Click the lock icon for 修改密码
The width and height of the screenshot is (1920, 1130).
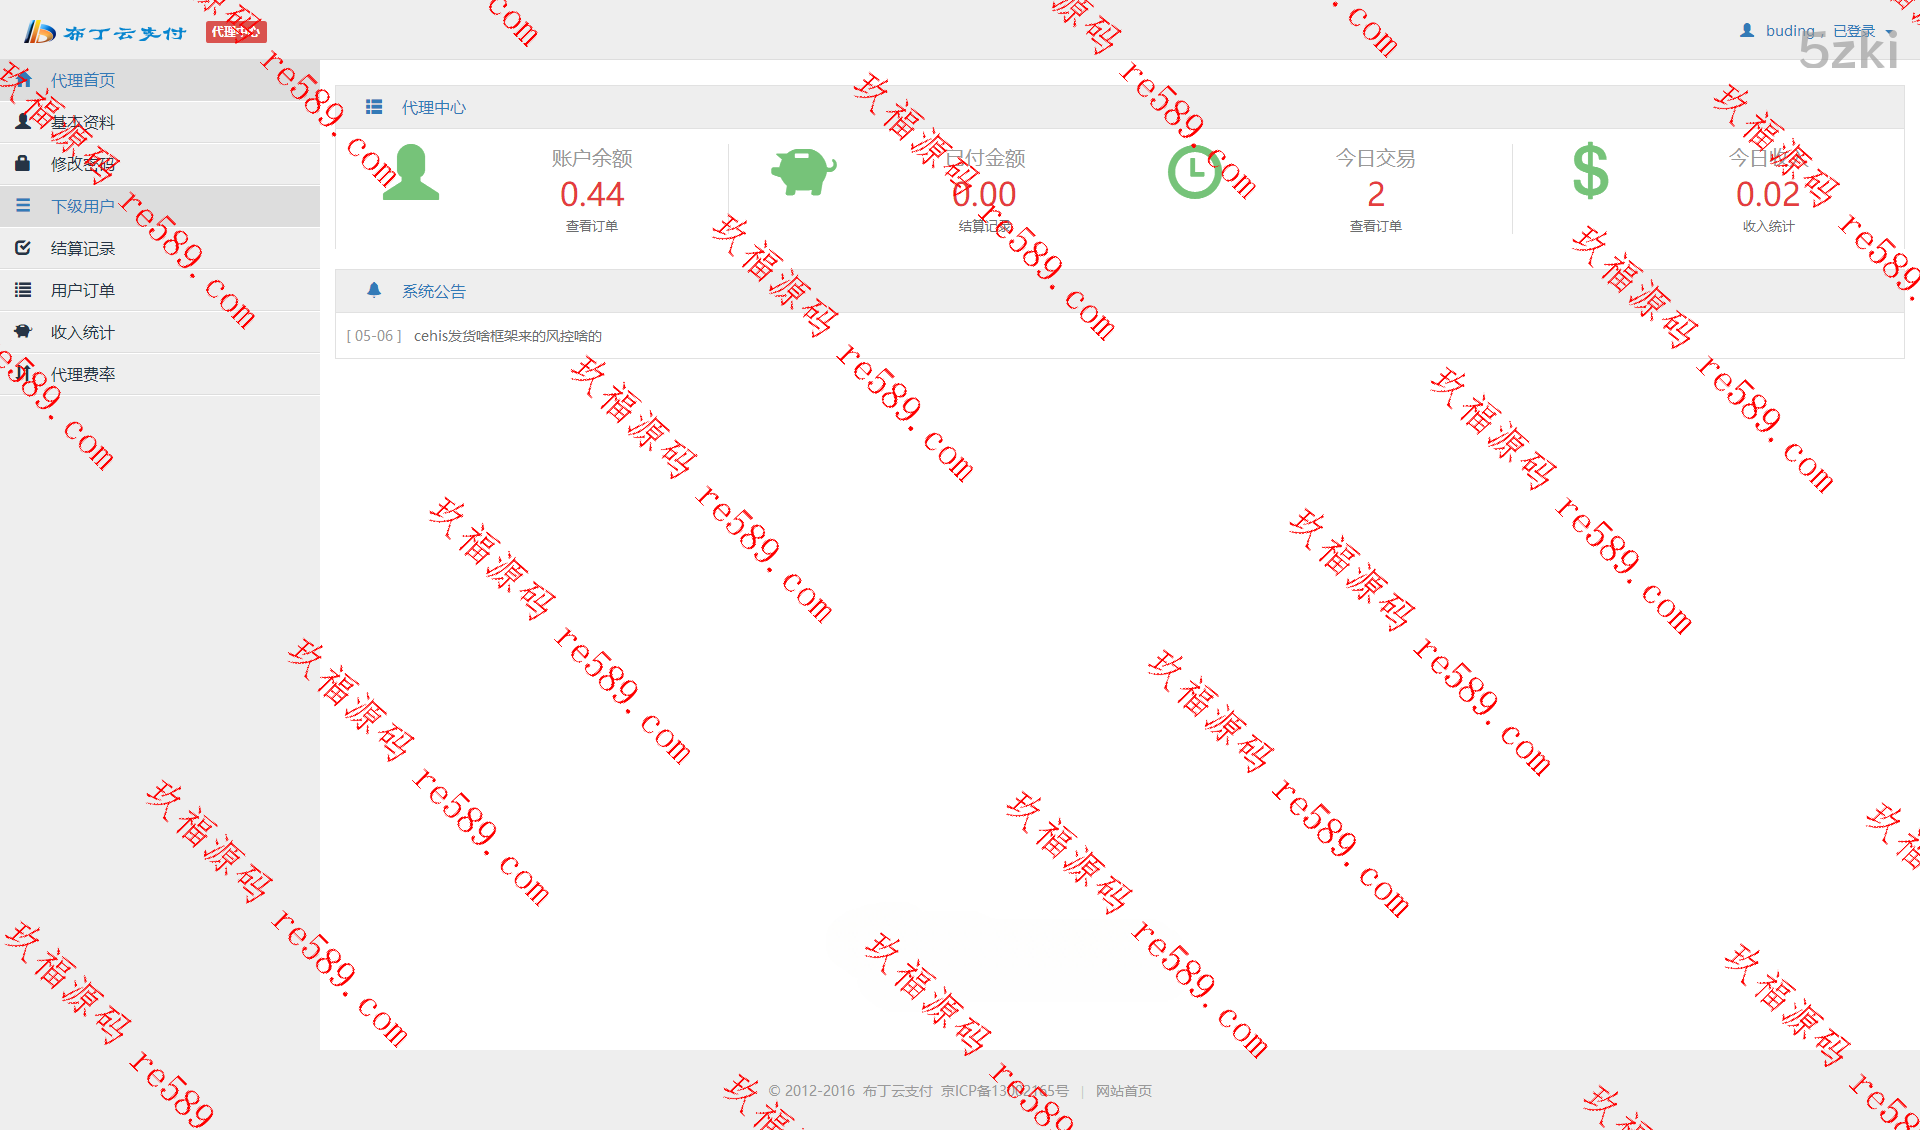coord(23,163)
